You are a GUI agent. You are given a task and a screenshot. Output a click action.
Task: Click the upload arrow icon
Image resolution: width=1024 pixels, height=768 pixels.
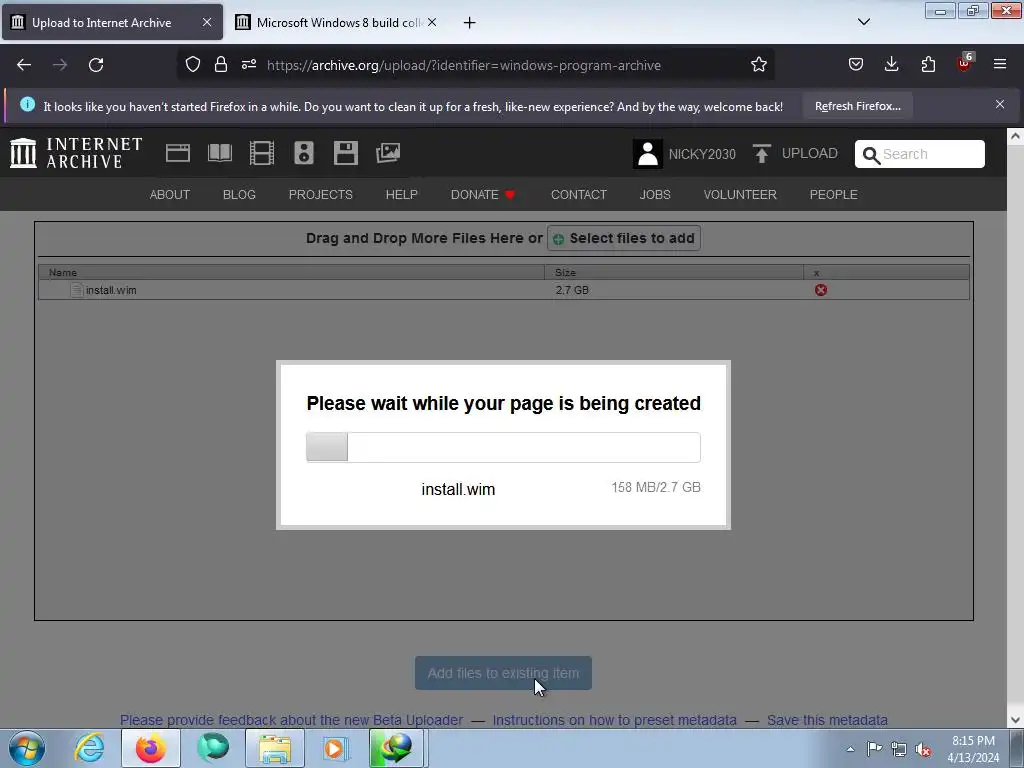(x=761, y=153)
